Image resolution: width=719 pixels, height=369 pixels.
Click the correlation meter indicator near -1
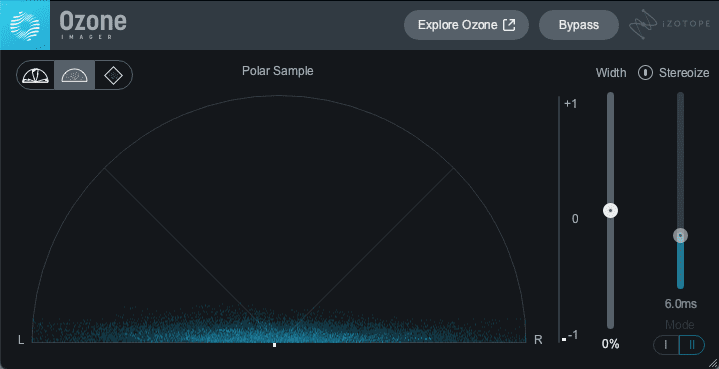coord(564,340)
